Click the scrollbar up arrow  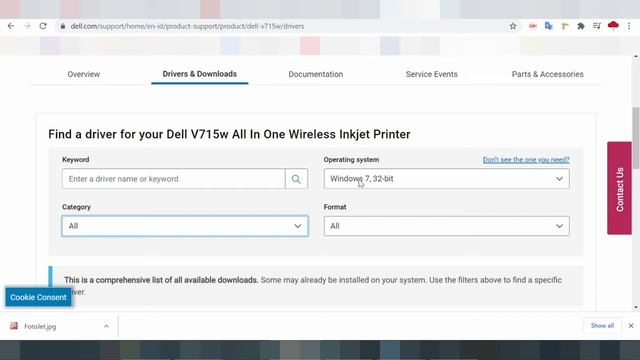[x=636, y=56]
